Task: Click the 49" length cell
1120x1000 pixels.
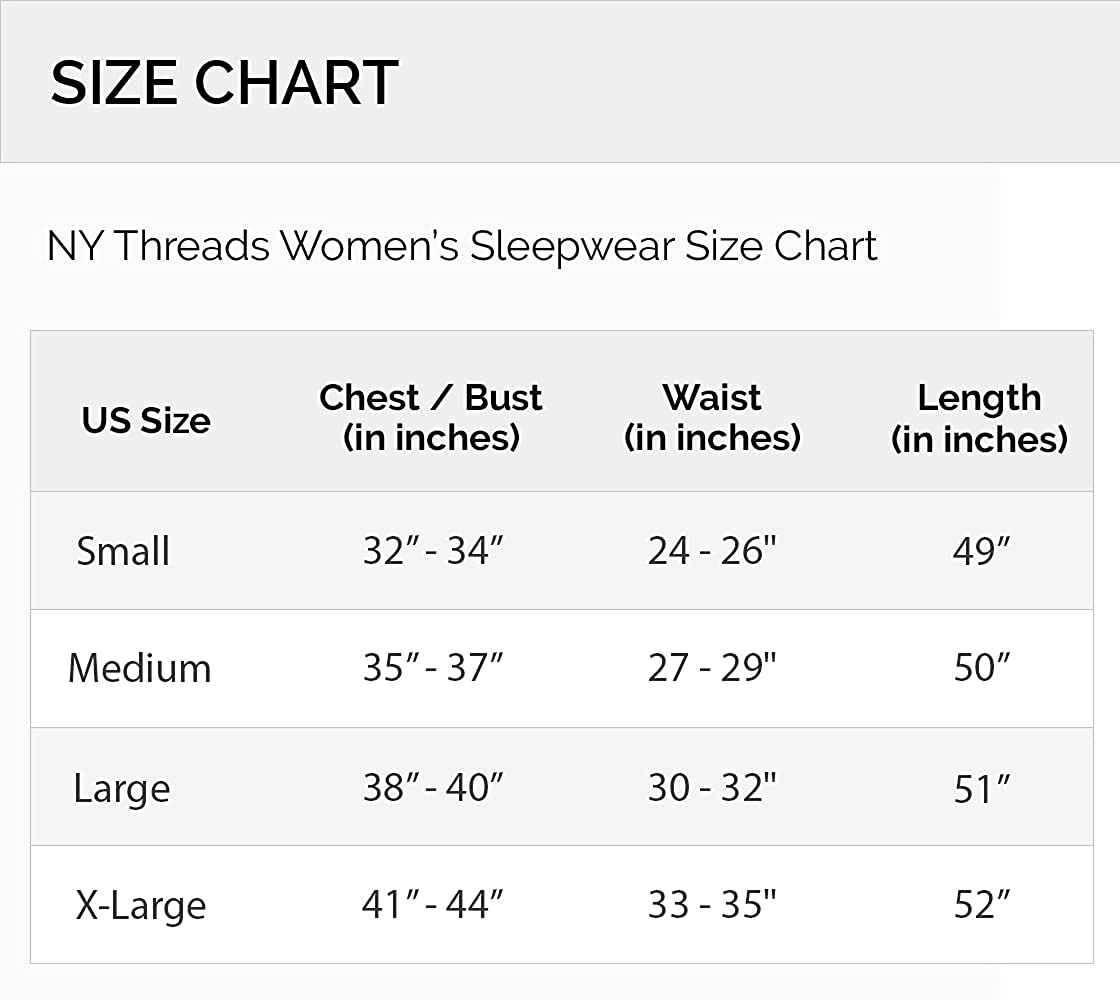Action: point(981,551)
